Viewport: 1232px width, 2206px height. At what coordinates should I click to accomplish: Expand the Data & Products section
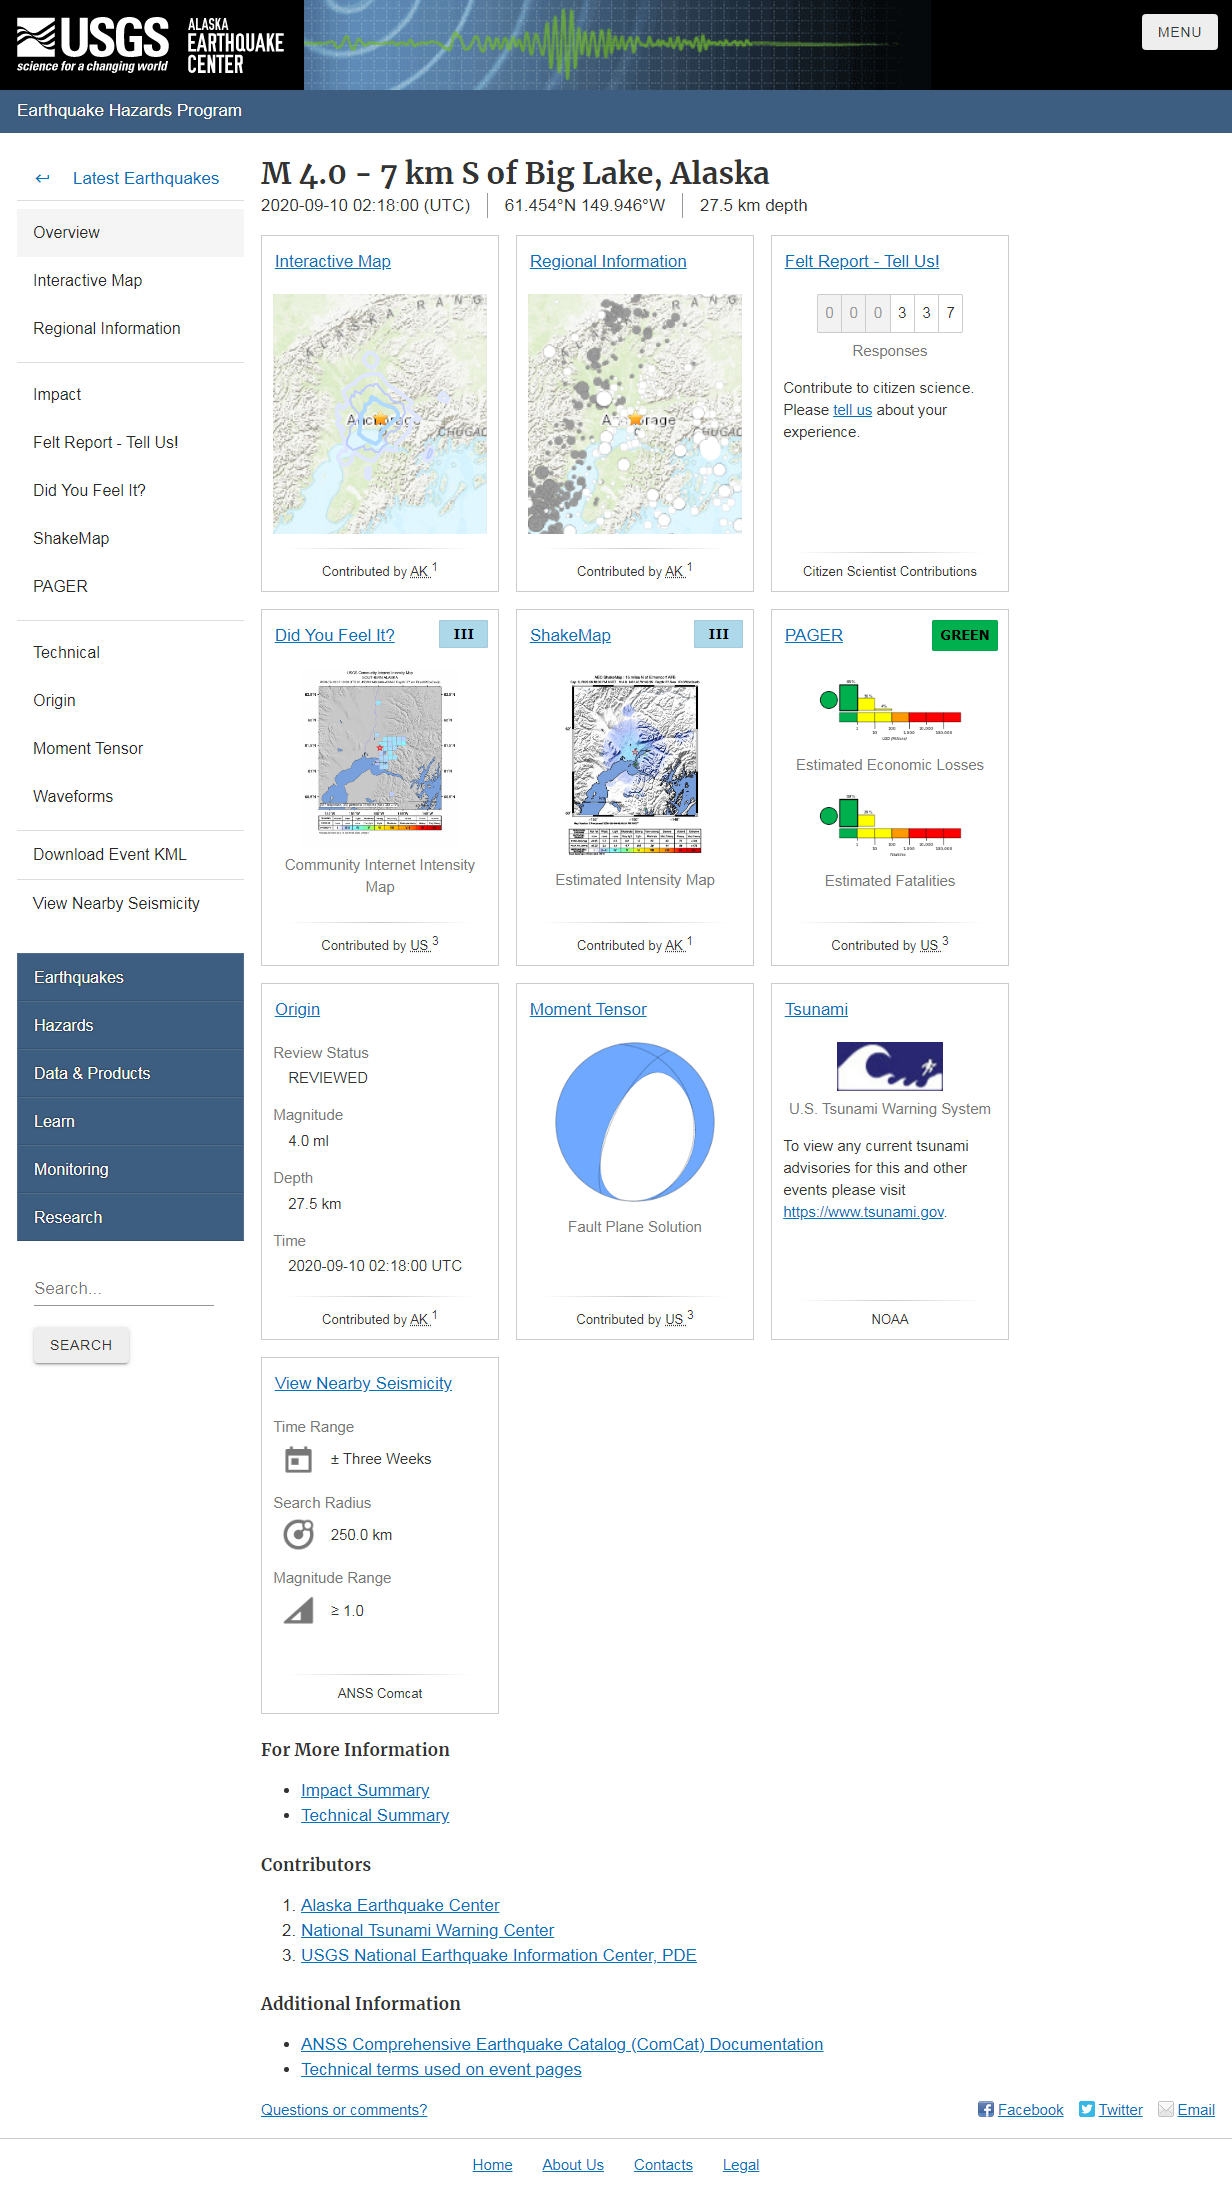point(130,1073)
